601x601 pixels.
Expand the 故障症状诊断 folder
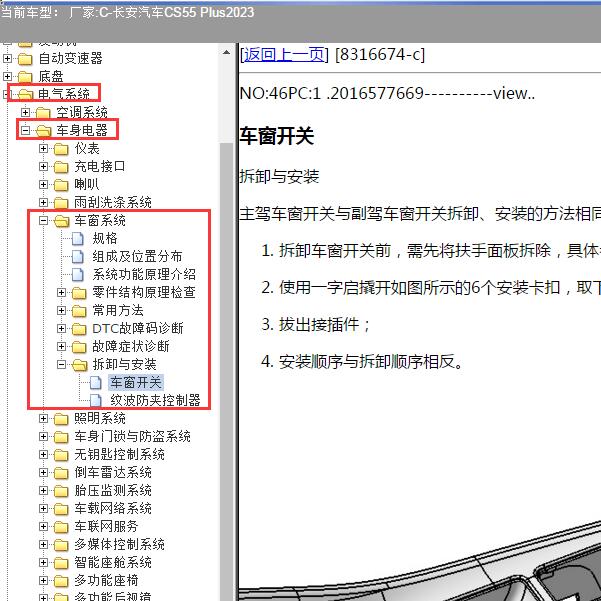point(61,346)
